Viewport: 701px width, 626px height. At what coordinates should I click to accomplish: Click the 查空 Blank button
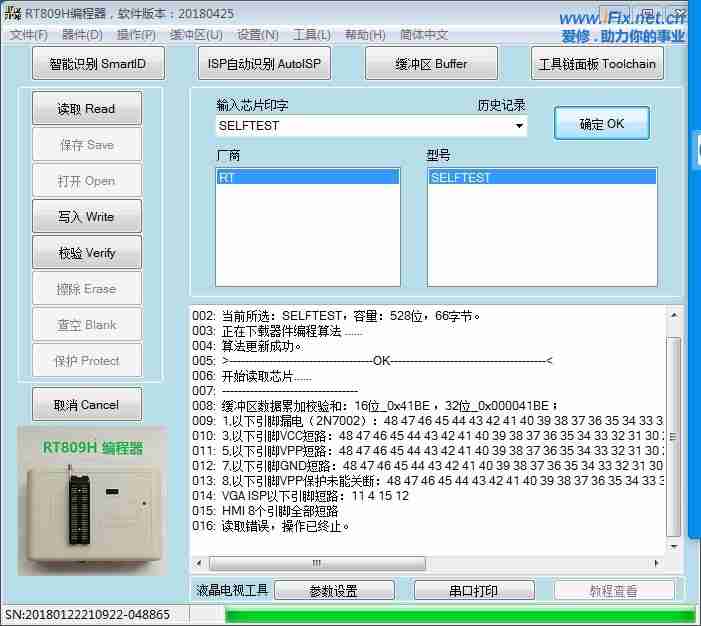(87, 325)
